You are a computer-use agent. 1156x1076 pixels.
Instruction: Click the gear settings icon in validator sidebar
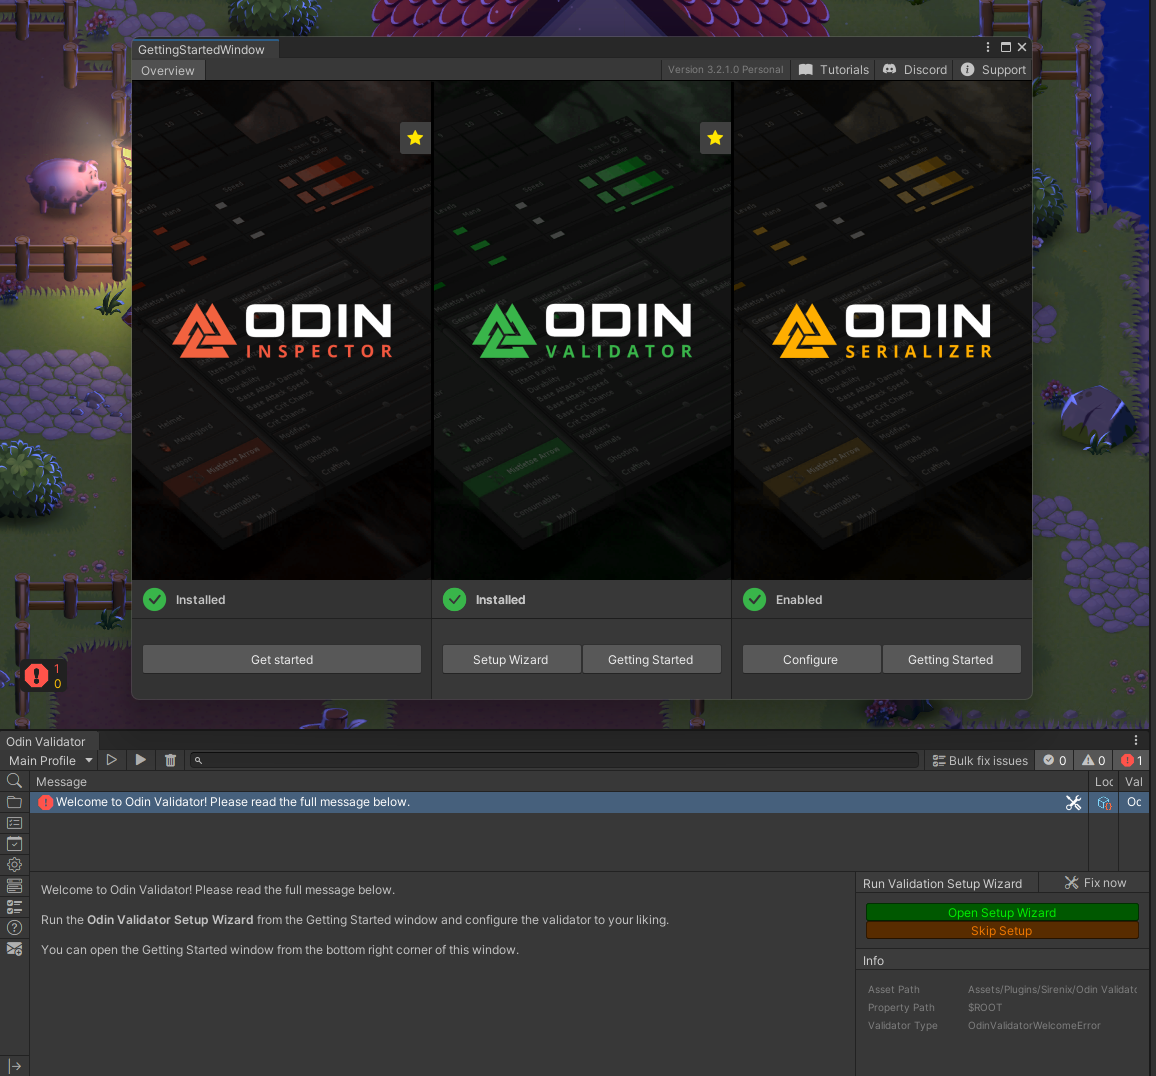pos(14,864)
